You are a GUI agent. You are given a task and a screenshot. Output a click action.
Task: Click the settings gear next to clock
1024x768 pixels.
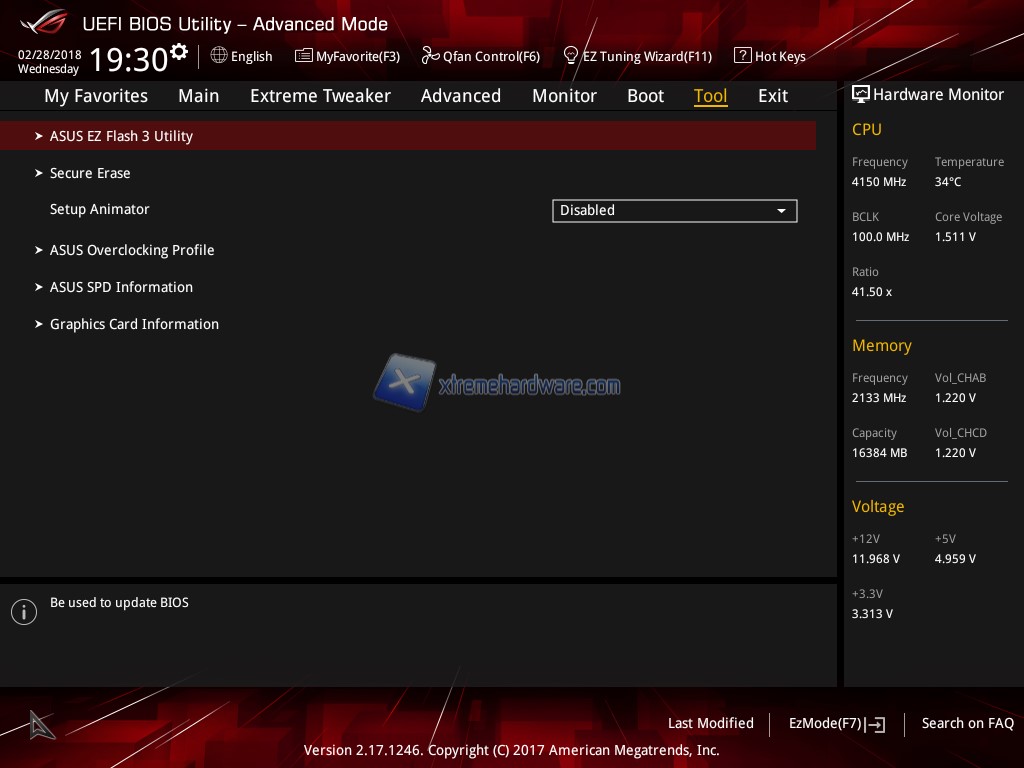(179, 51)
